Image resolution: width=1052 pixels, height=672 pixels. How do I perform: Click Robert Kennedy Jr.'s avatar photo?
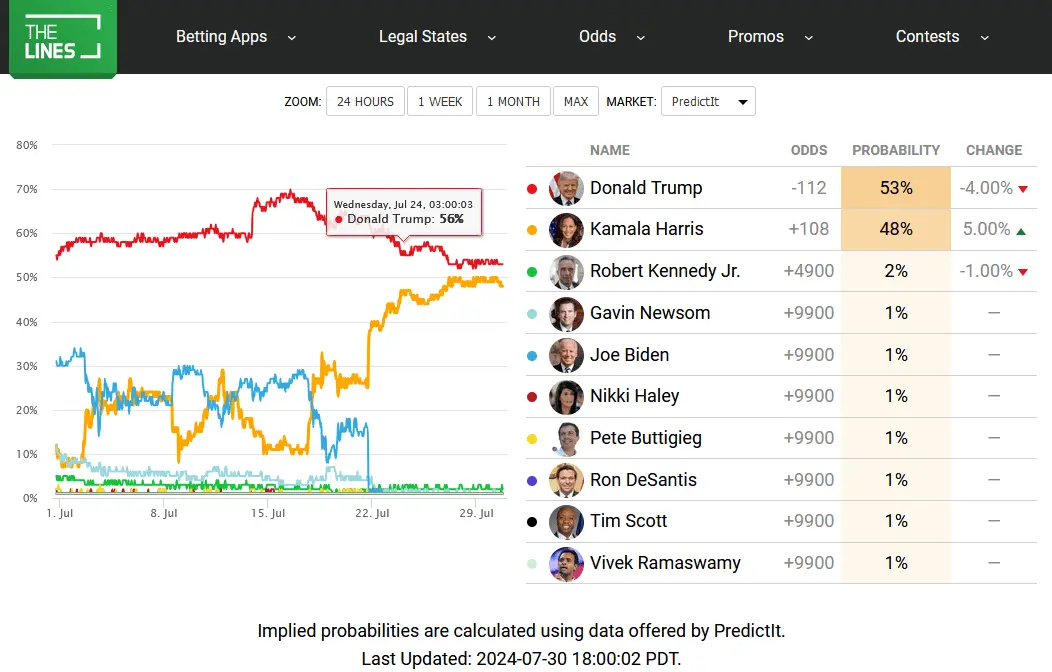point(566,271)
